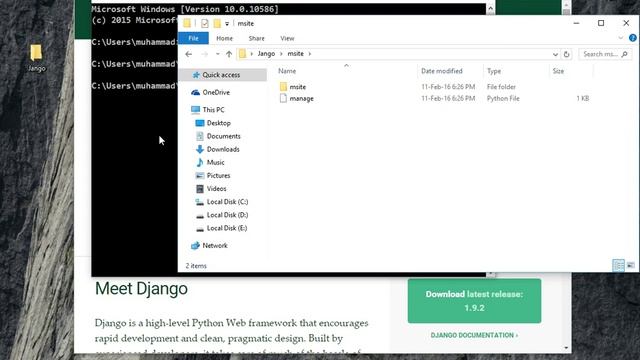Open Downloads in the navigation pane
This screenshot has width=640, height=360.
coord(223,149)
